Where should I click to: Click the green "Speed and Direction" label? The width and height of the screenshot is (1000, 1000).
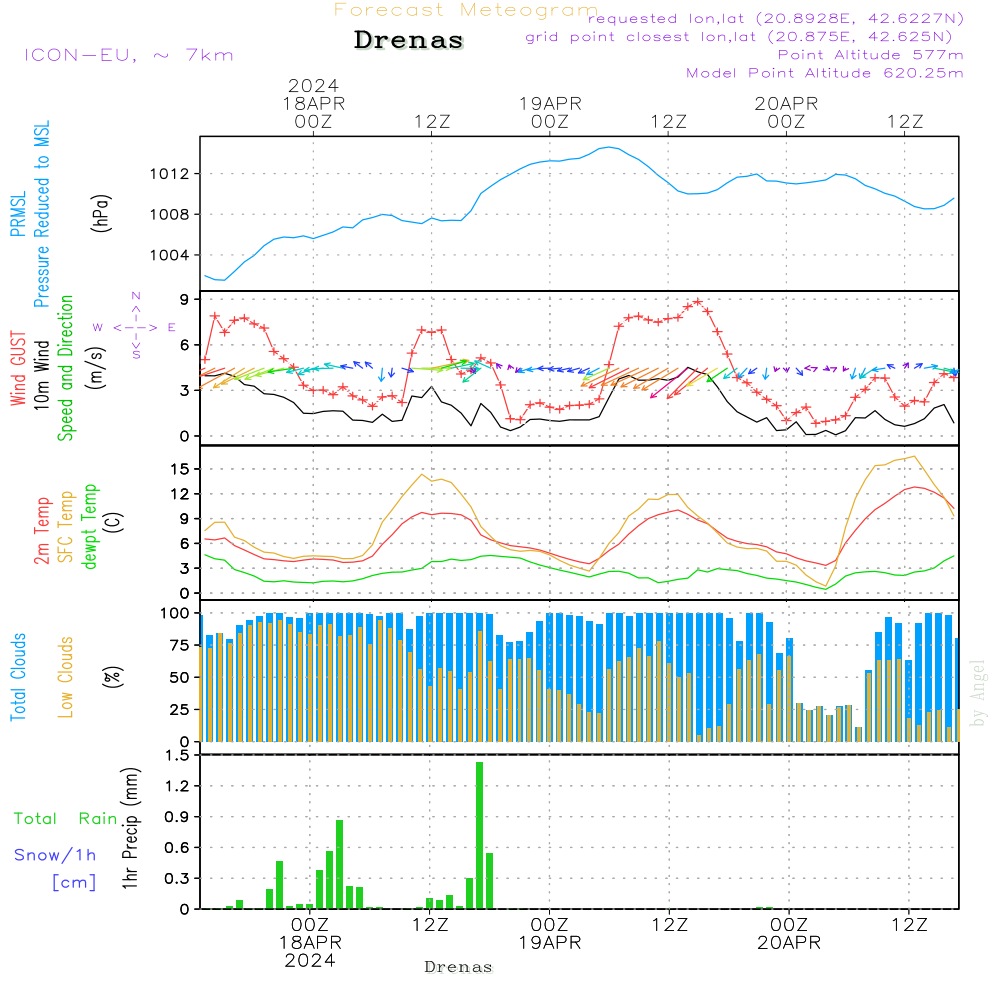tap(66, 368)
